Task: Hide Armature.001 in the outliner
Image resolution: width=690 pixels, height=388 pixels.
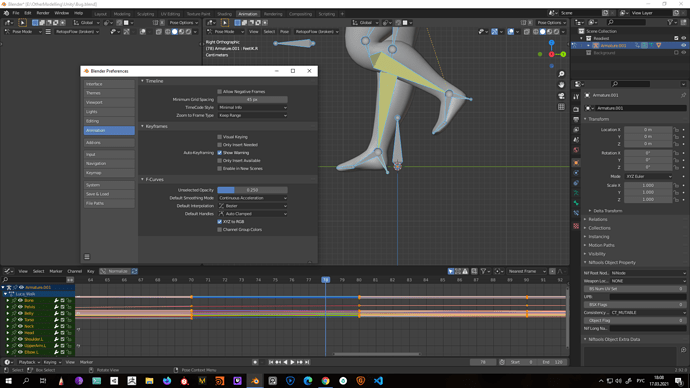Action: pyautogui.click(x=683, y=45)
